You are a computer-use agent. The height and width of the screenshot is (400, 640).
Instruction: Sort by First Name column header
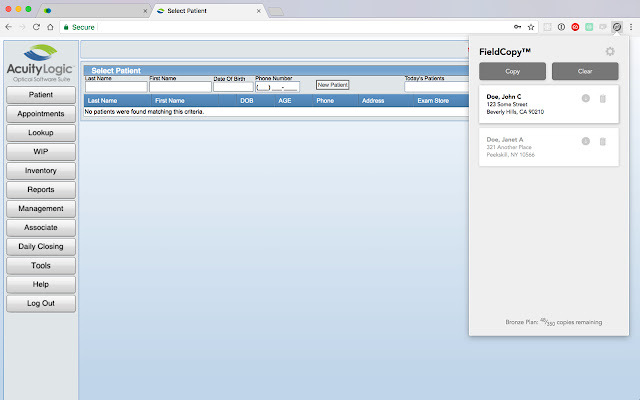click(x=170, y=100)
